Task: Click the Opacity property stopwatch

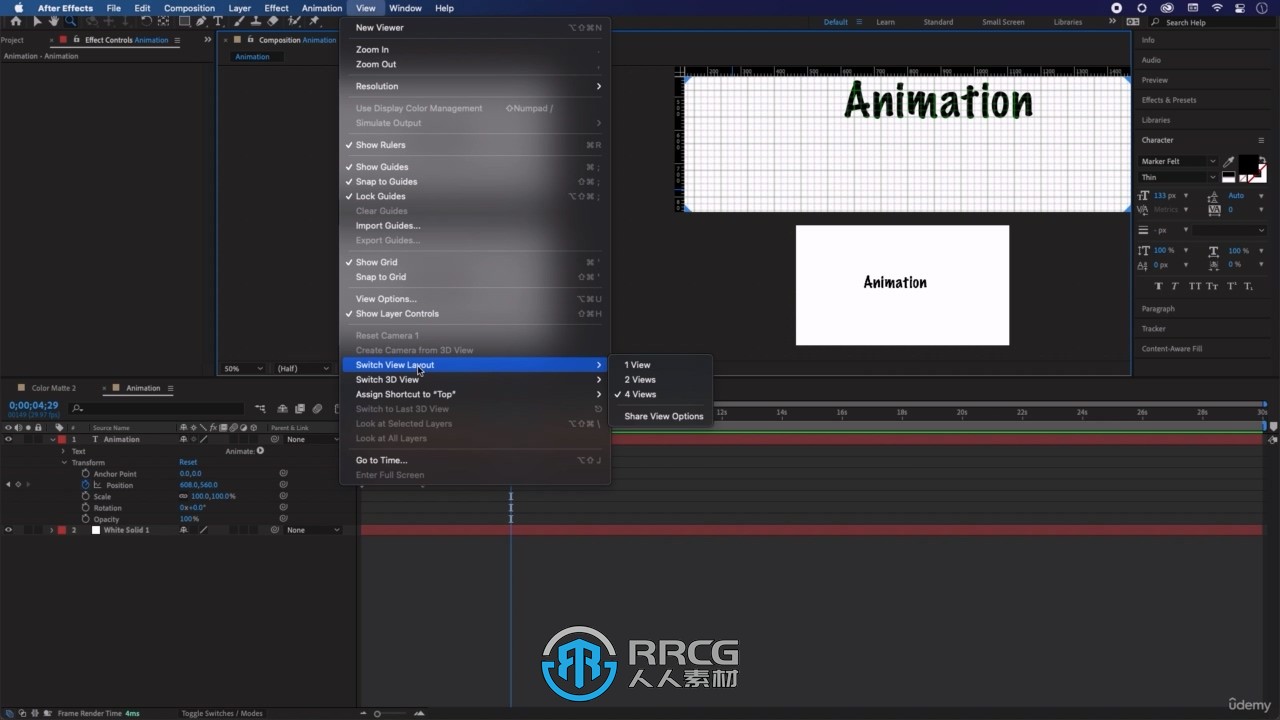Action: coord(85,519)
